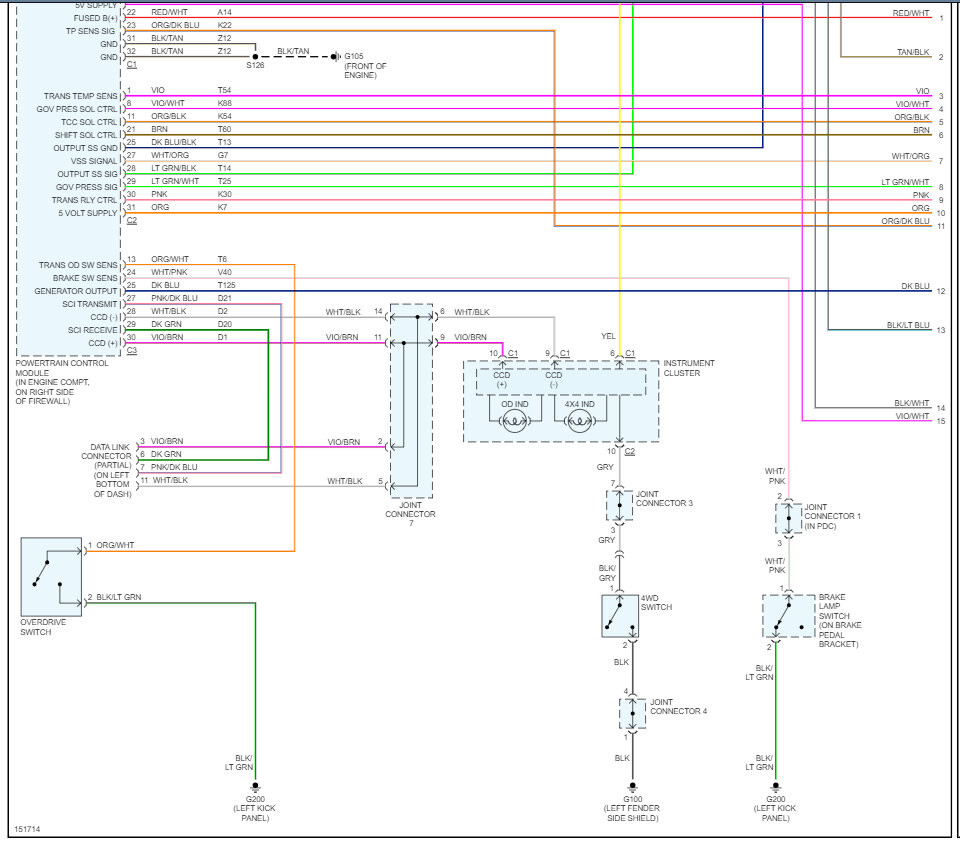Click the Joint Connector 3 box
Viewport: 960px width, 845px height.
coord(620,506)
